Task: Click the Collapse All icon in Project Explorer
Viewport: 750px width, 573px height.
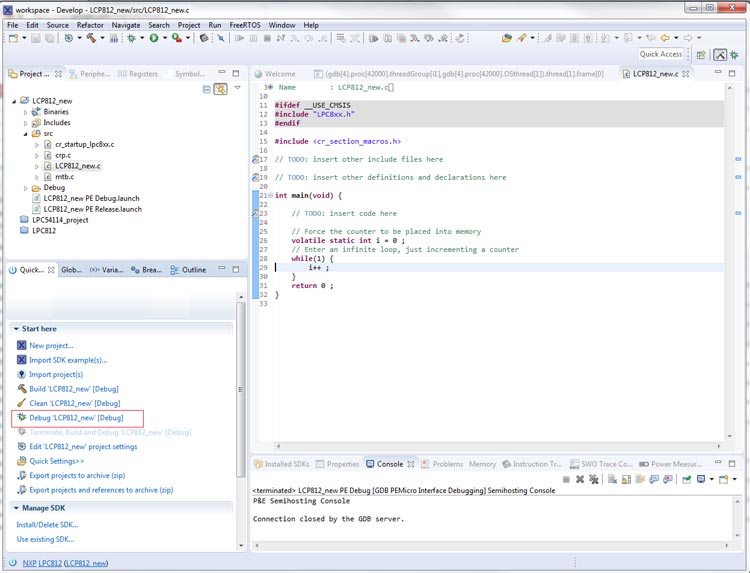Action: tap(207, 89)
